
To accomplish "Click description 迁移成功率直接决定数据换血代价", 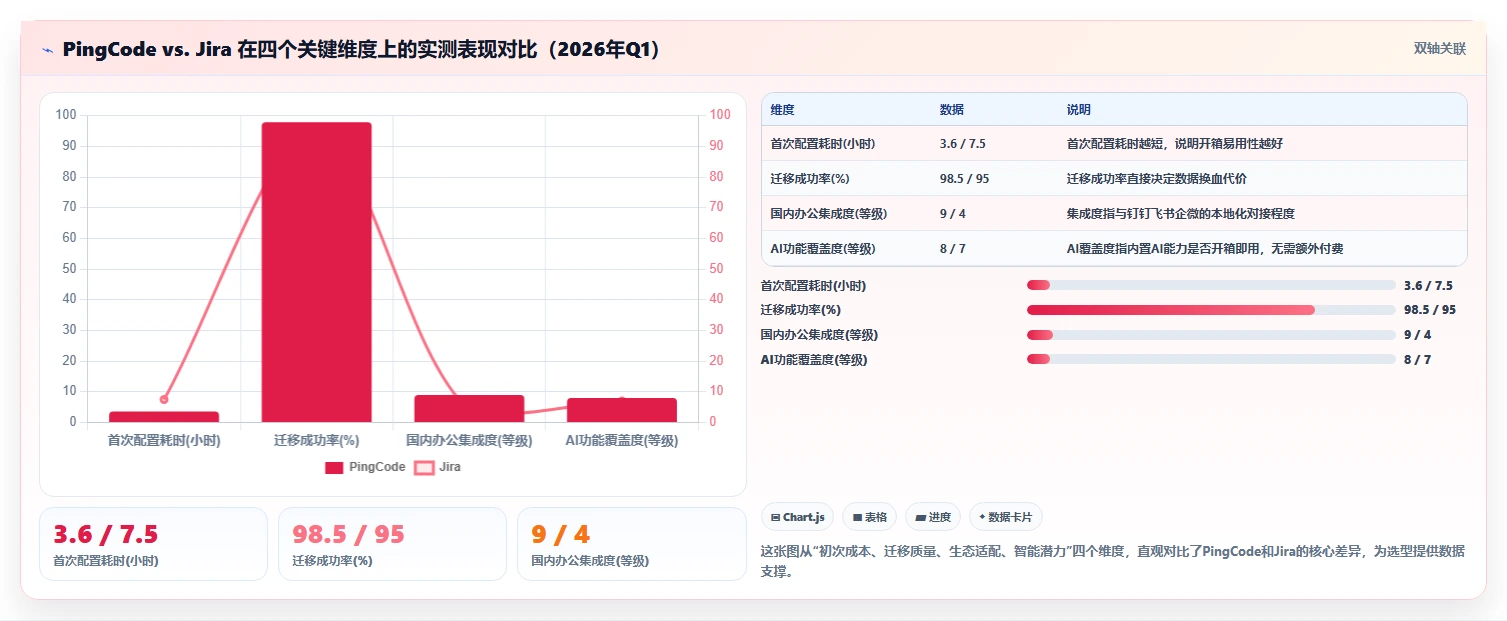I will click(1157, 179).
